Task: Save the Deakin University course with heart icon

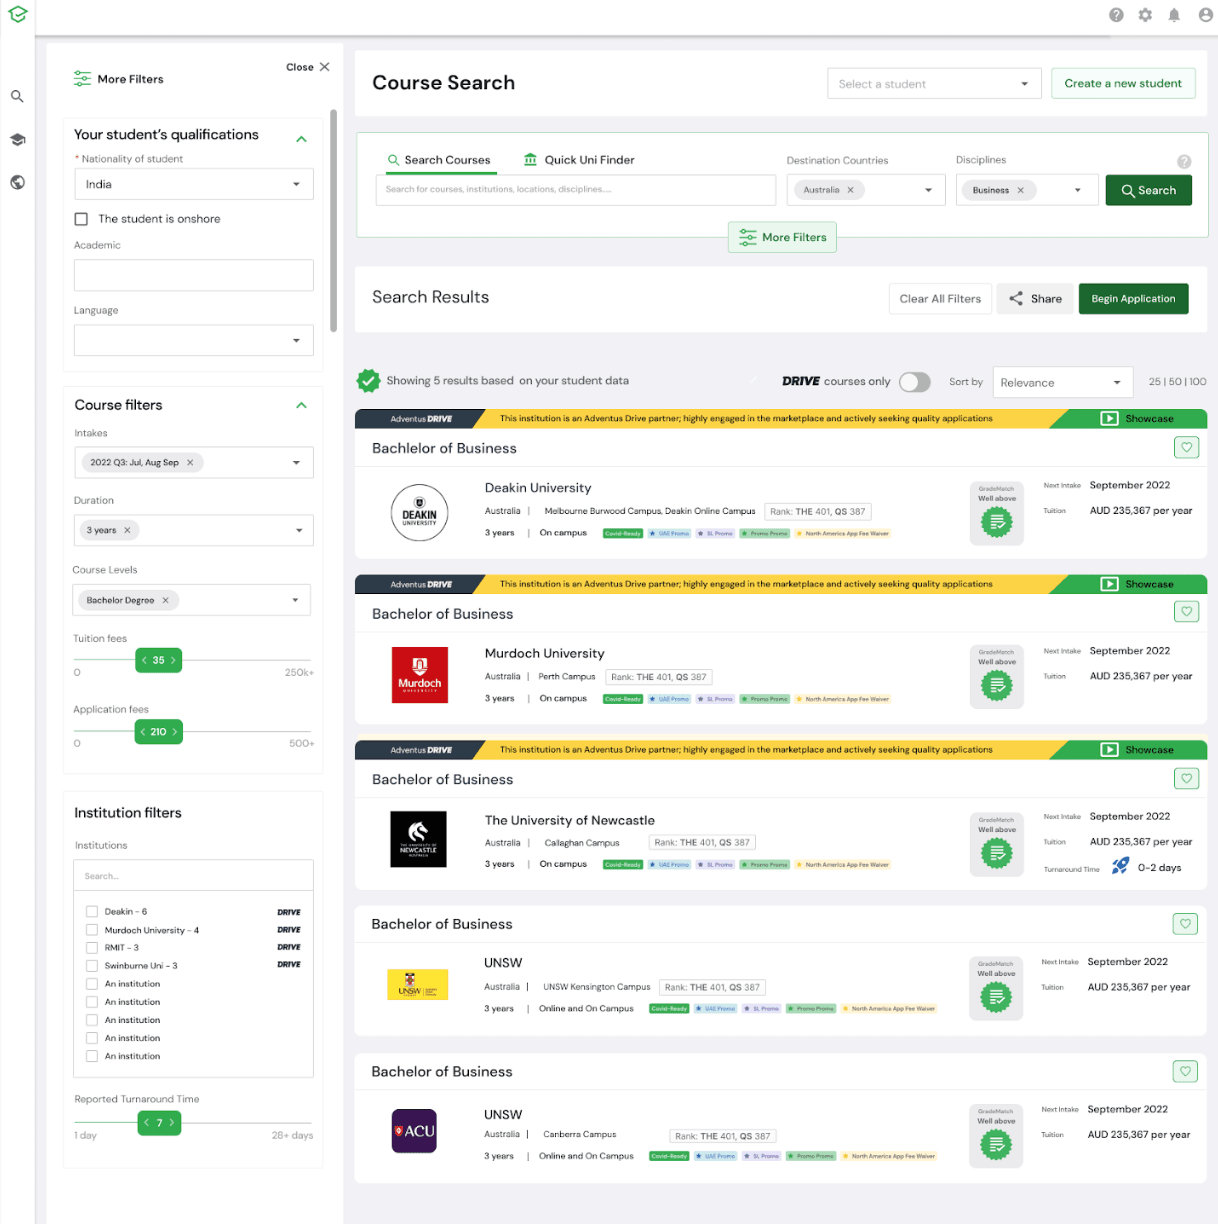Action: pos(1187,447)
